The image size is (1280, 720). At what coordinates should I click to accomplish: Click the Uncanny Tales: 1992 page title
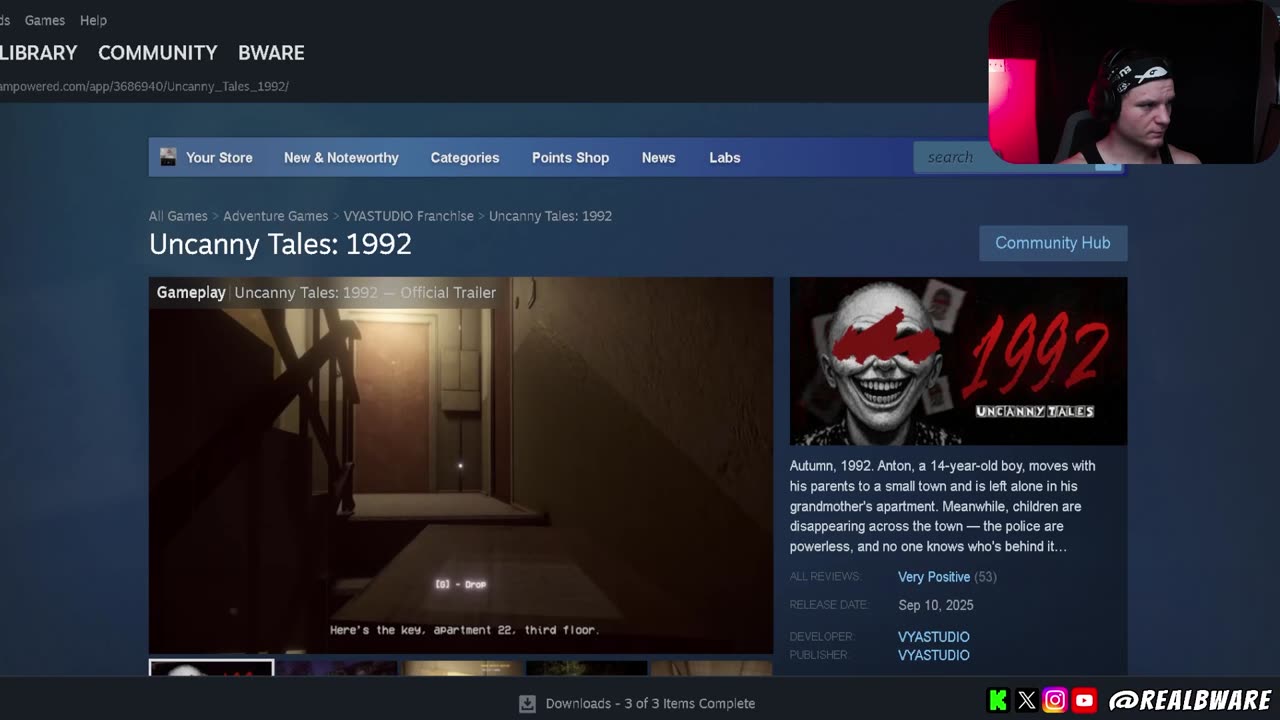[280, 244]
